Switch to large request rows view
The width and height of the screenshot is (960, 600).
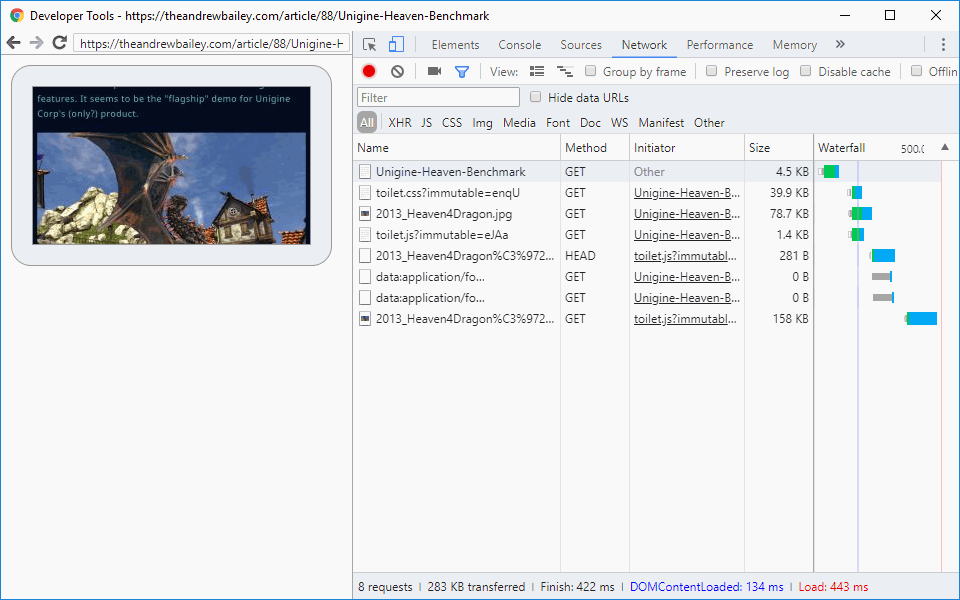(x=537, y=72)
